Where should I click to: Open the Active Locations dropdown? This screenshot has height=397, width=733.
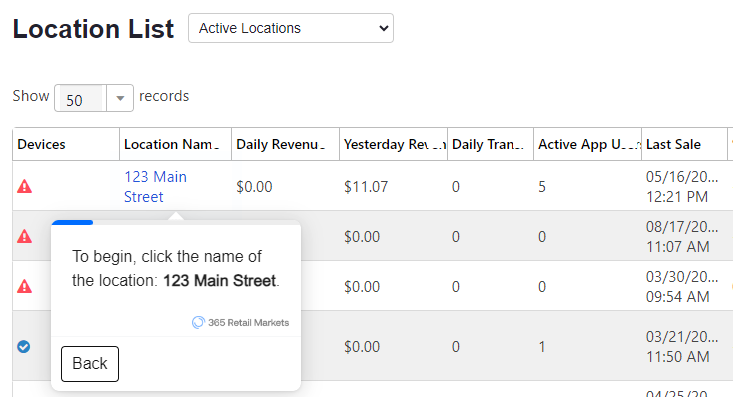tap(291, 28)
